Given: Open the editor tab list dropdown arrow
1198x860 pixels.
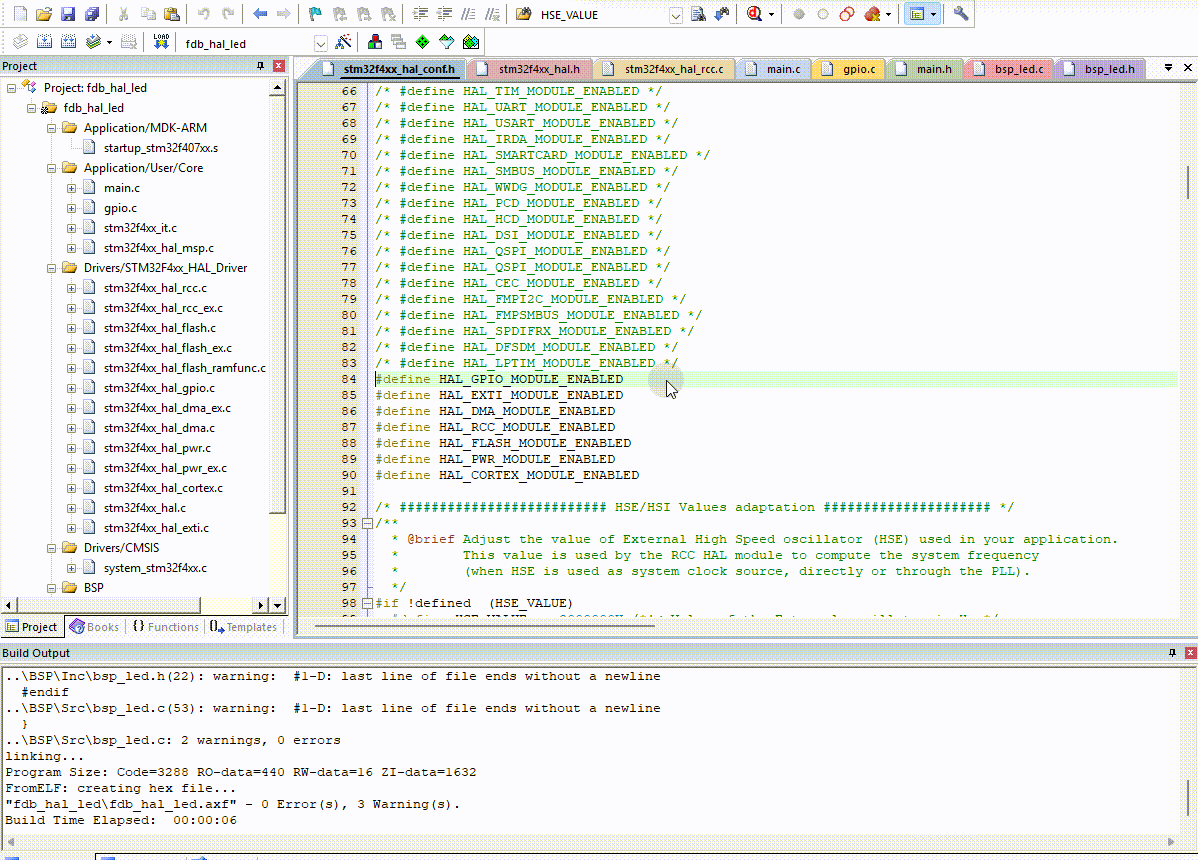Looking at the screenshot, I should pyautogui.click(x=1168, y=68).
